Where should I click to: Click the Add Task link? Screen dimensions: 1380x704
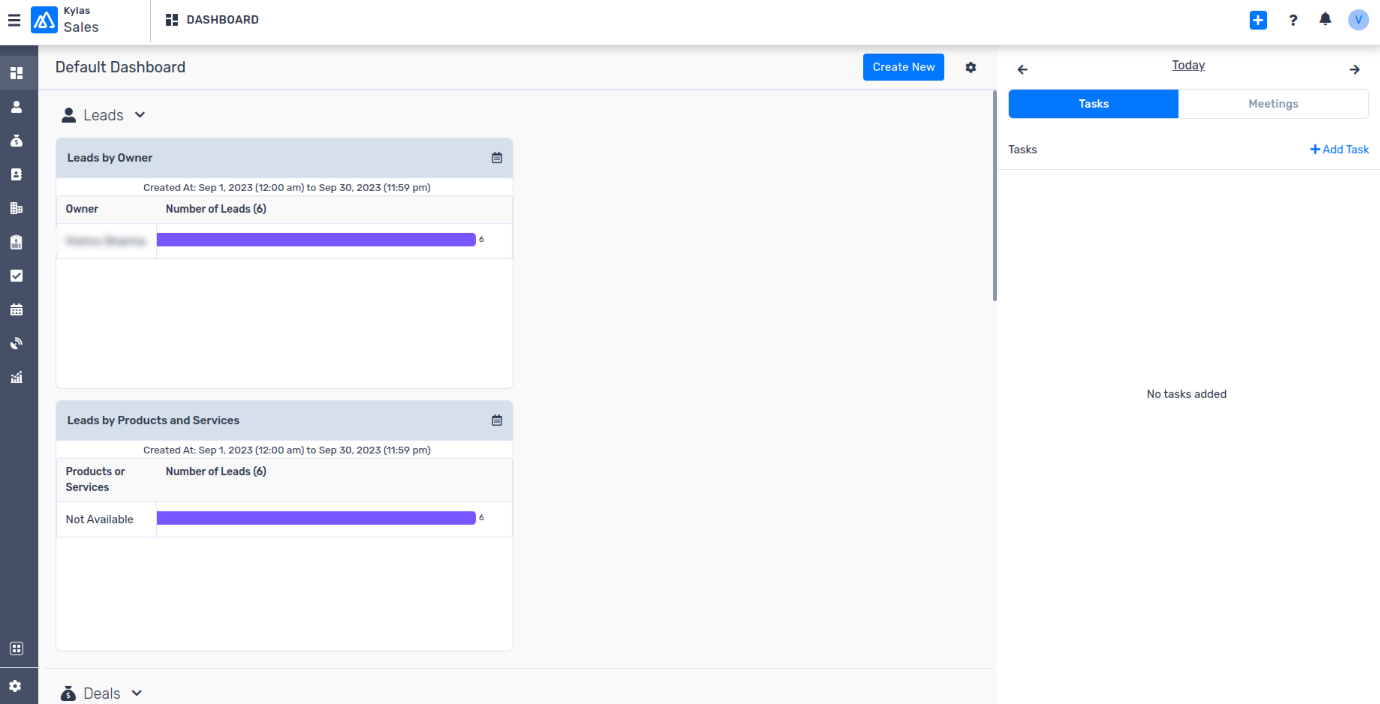(1339, 149)
